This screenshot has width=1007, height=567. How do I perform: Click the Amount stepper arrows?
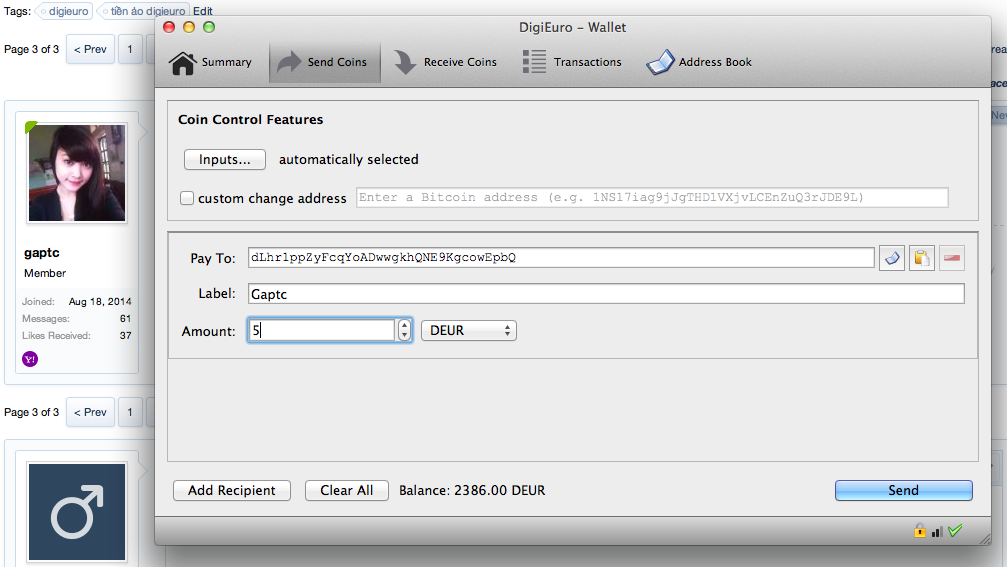coord(404,330)
